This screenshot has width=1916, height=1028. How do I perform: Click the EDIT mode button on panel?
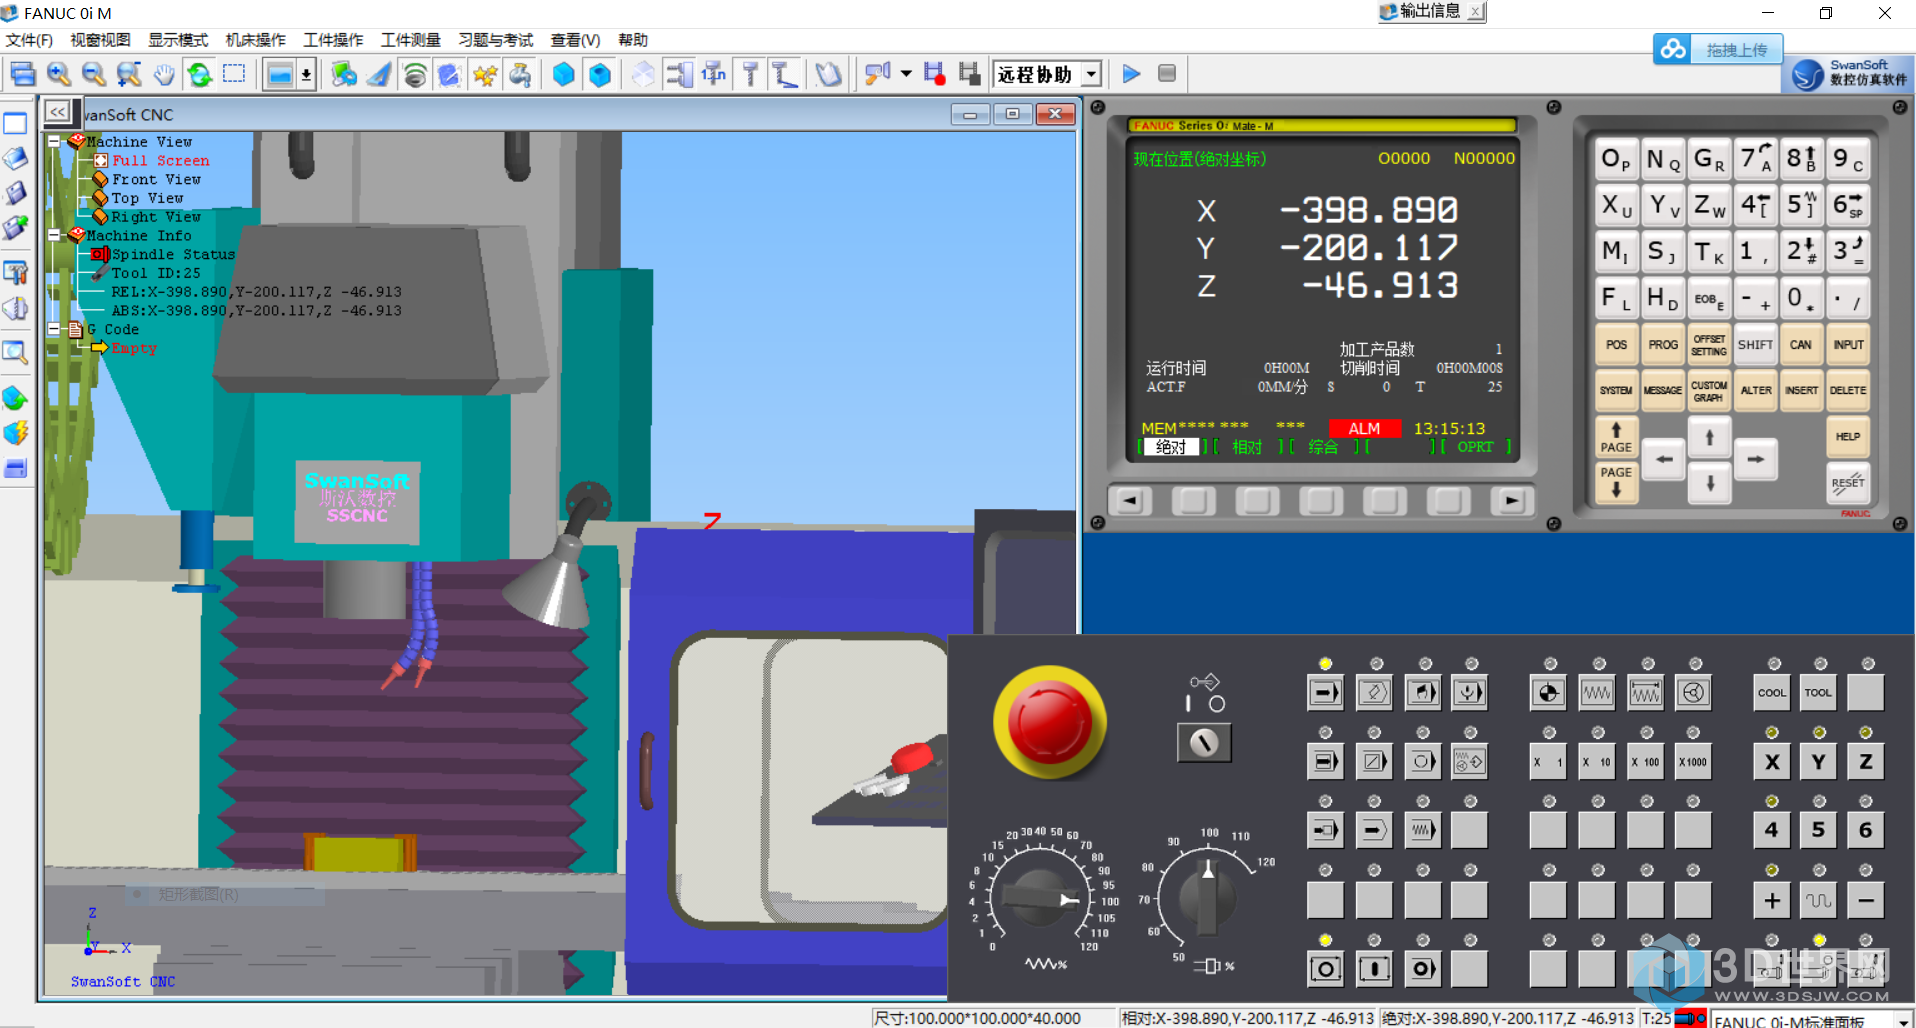[1374, 692]
